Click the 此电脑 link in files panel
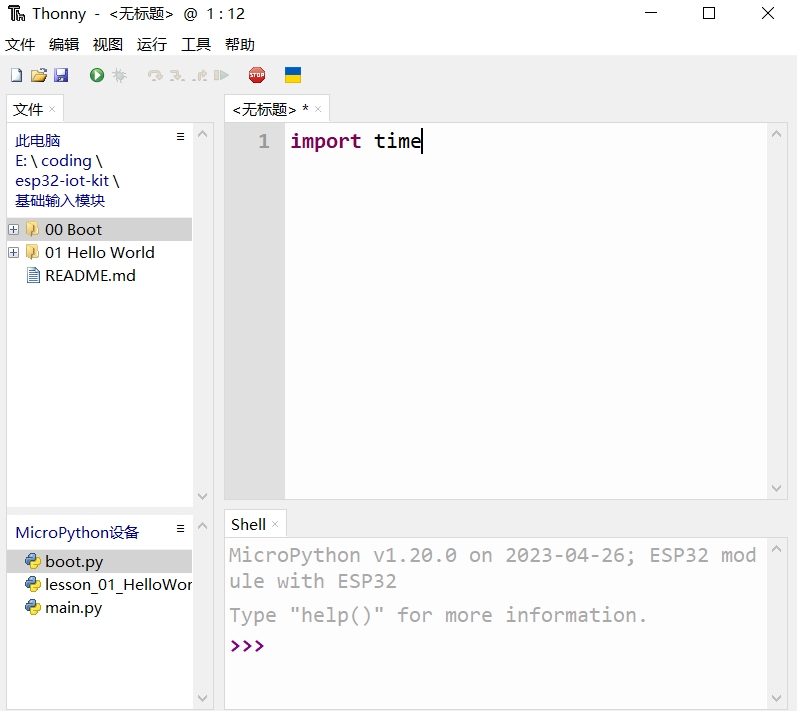Image resolution: width=797 pixels, height=711 pixels. pyautogui.click(x=38, y=141)
